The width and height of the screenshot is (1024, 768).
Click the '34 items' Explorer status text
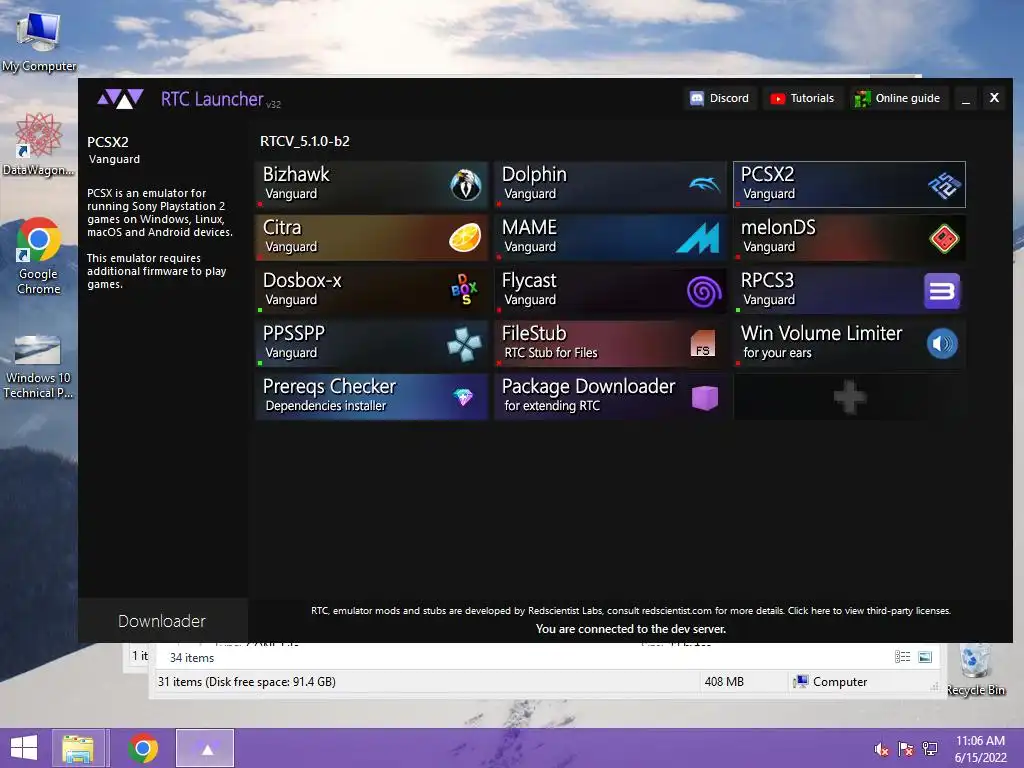pos(192,658)
